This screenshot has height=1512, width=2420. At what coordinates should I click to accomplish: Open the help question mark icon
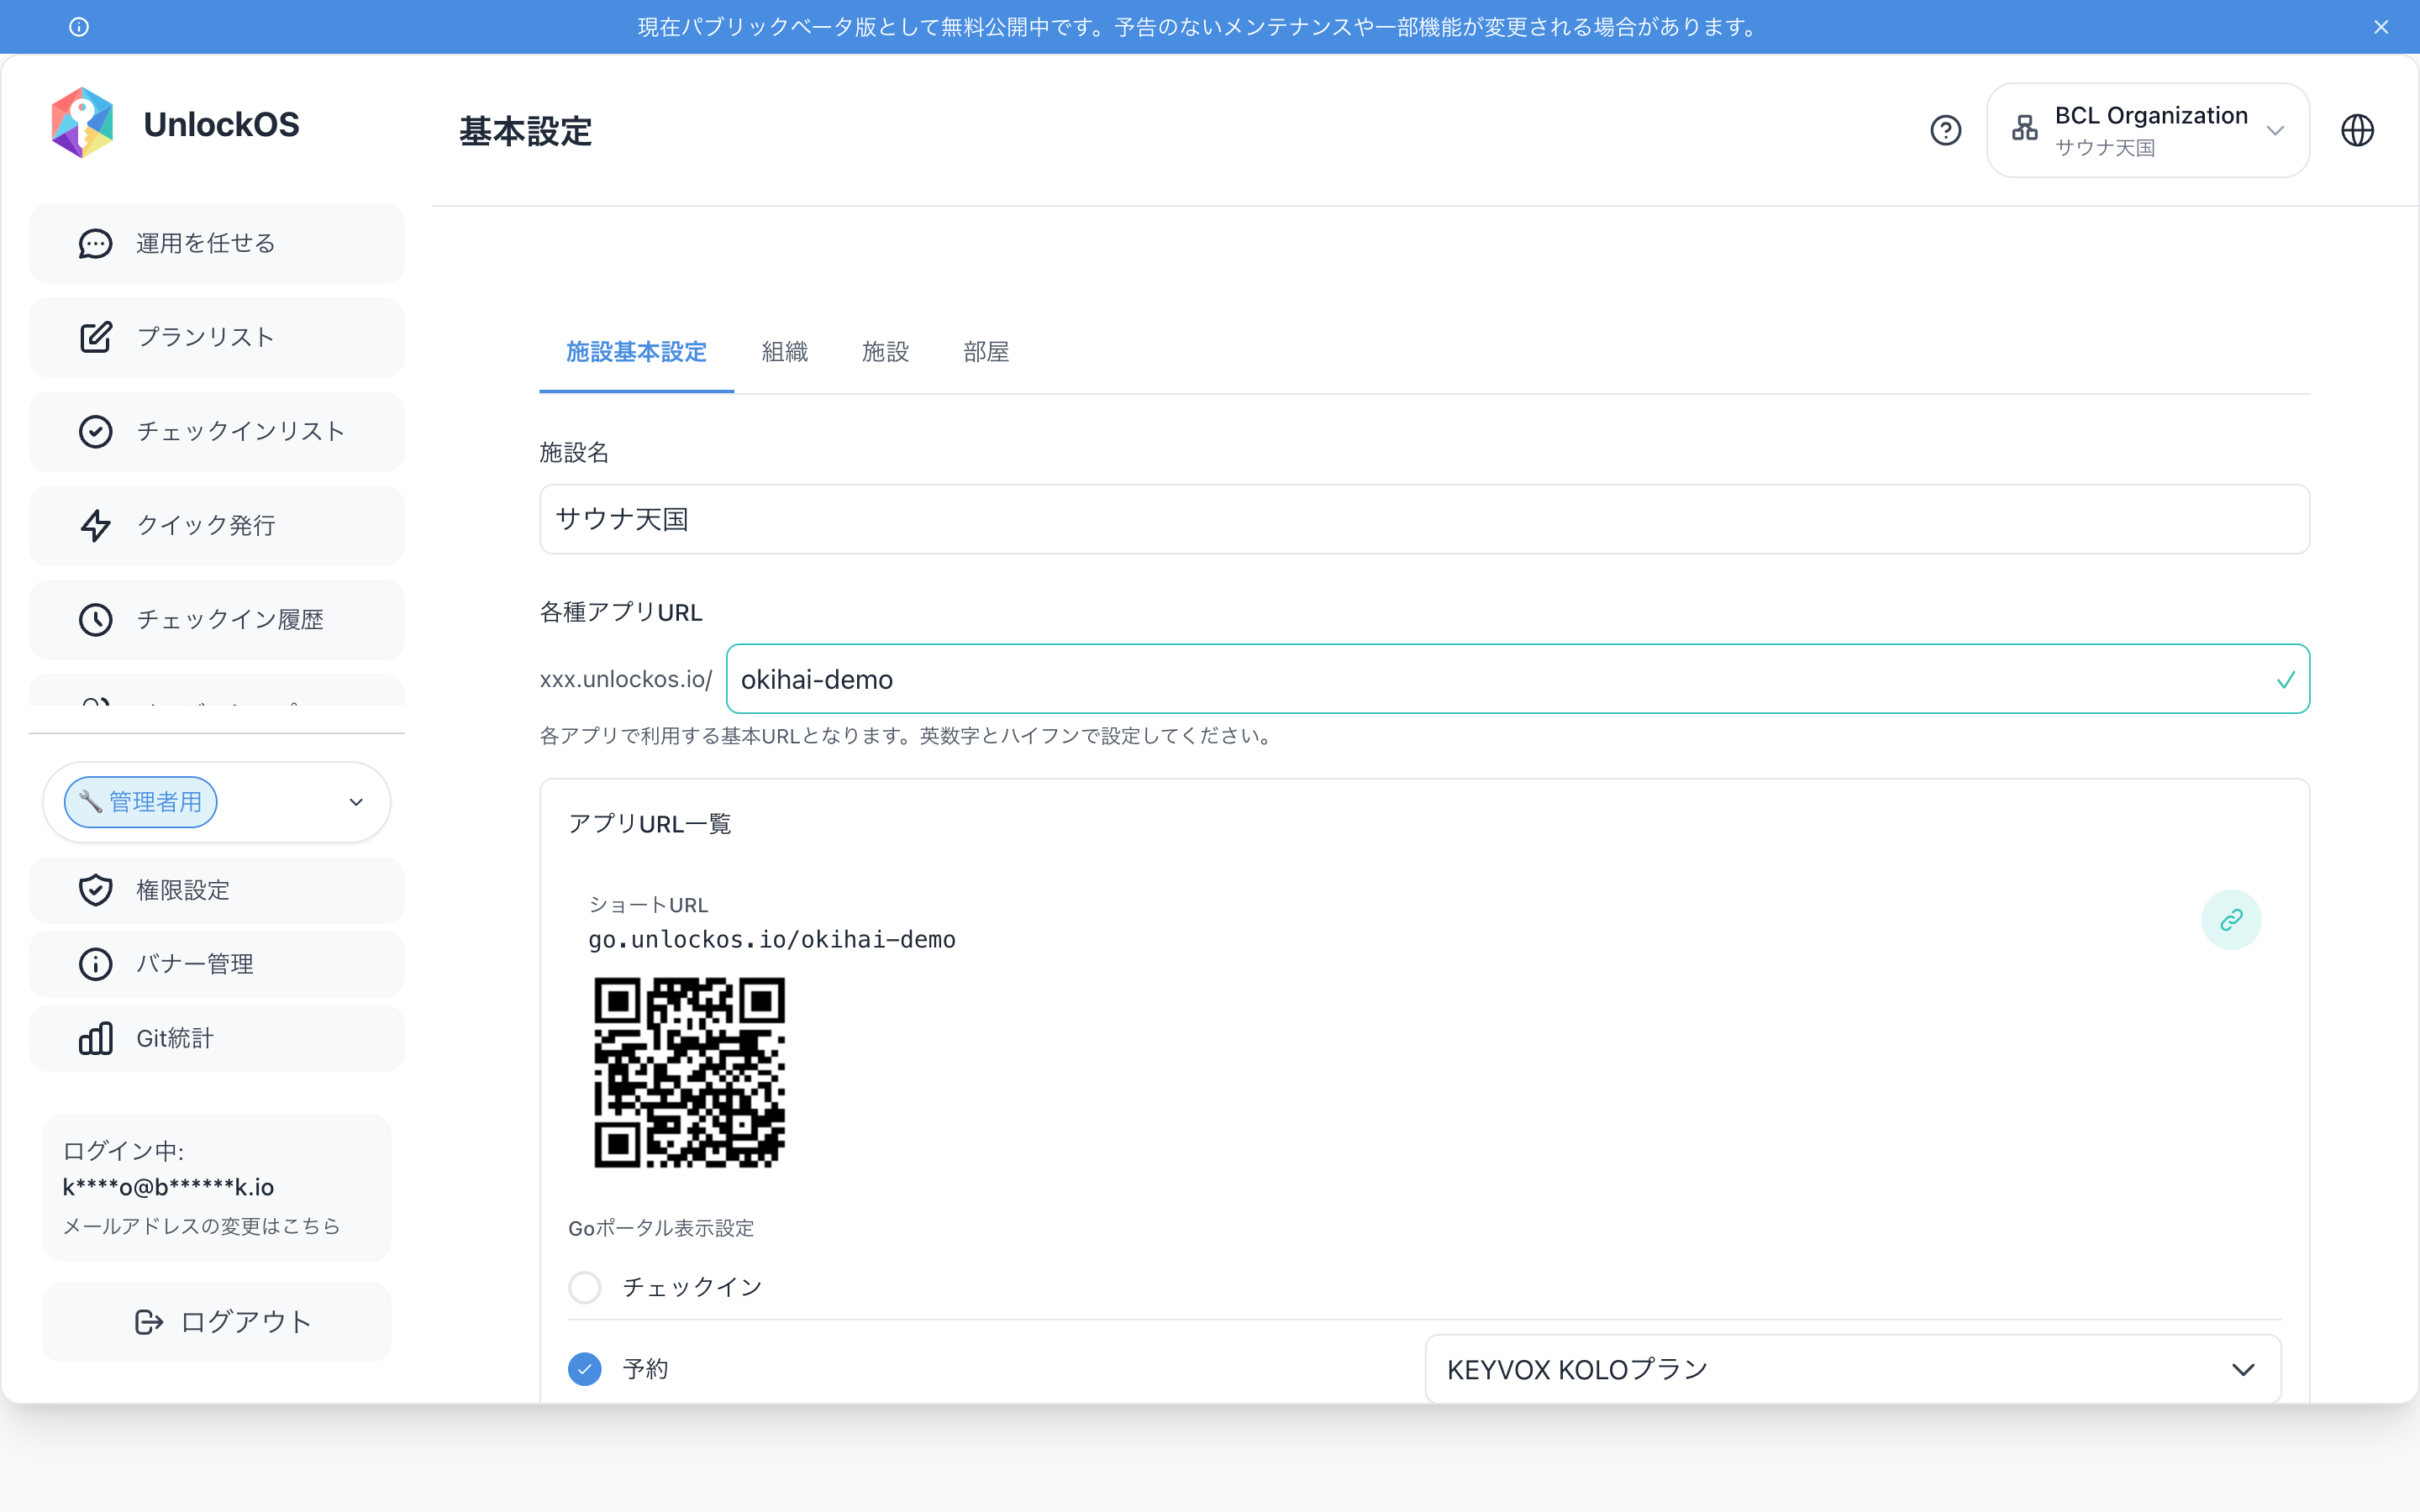[x=1945, y=130]
